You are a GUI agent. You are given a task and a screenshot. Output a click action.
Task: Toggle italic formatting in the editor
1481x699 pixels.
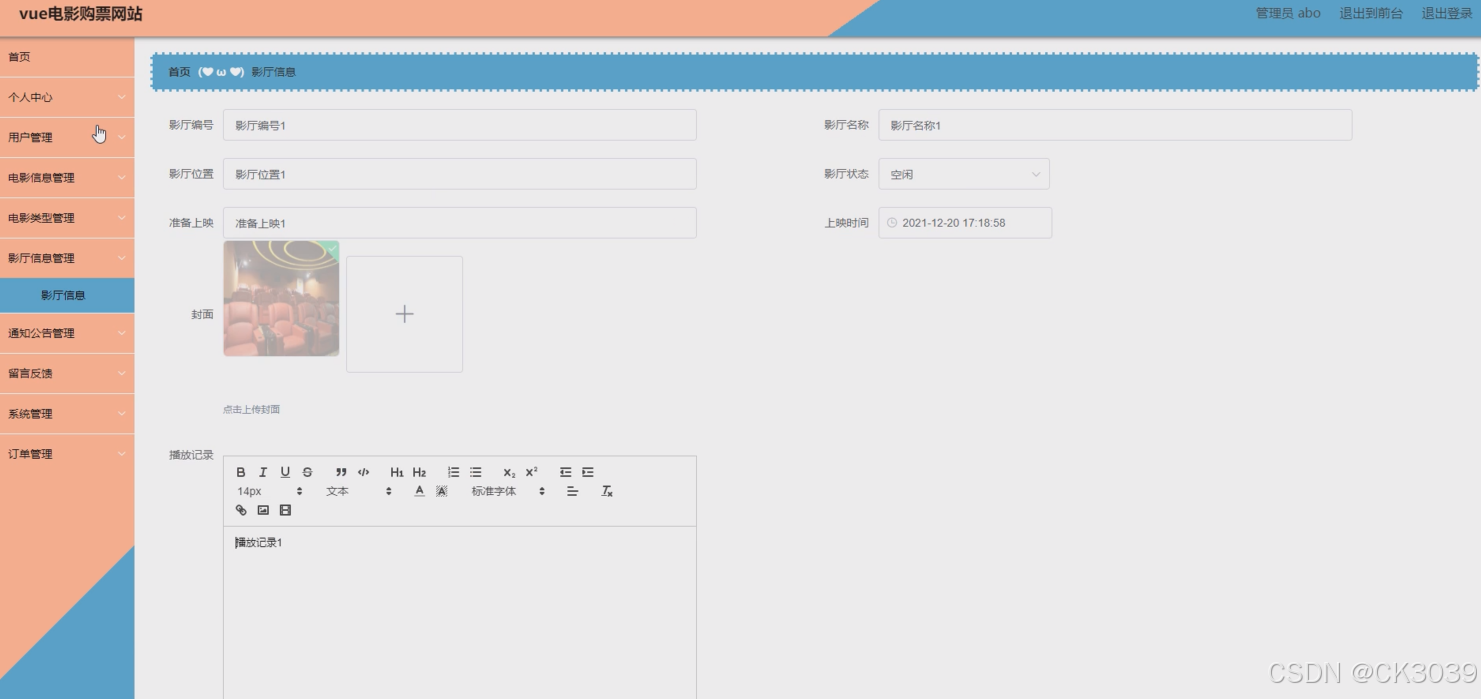click(263, 472)
